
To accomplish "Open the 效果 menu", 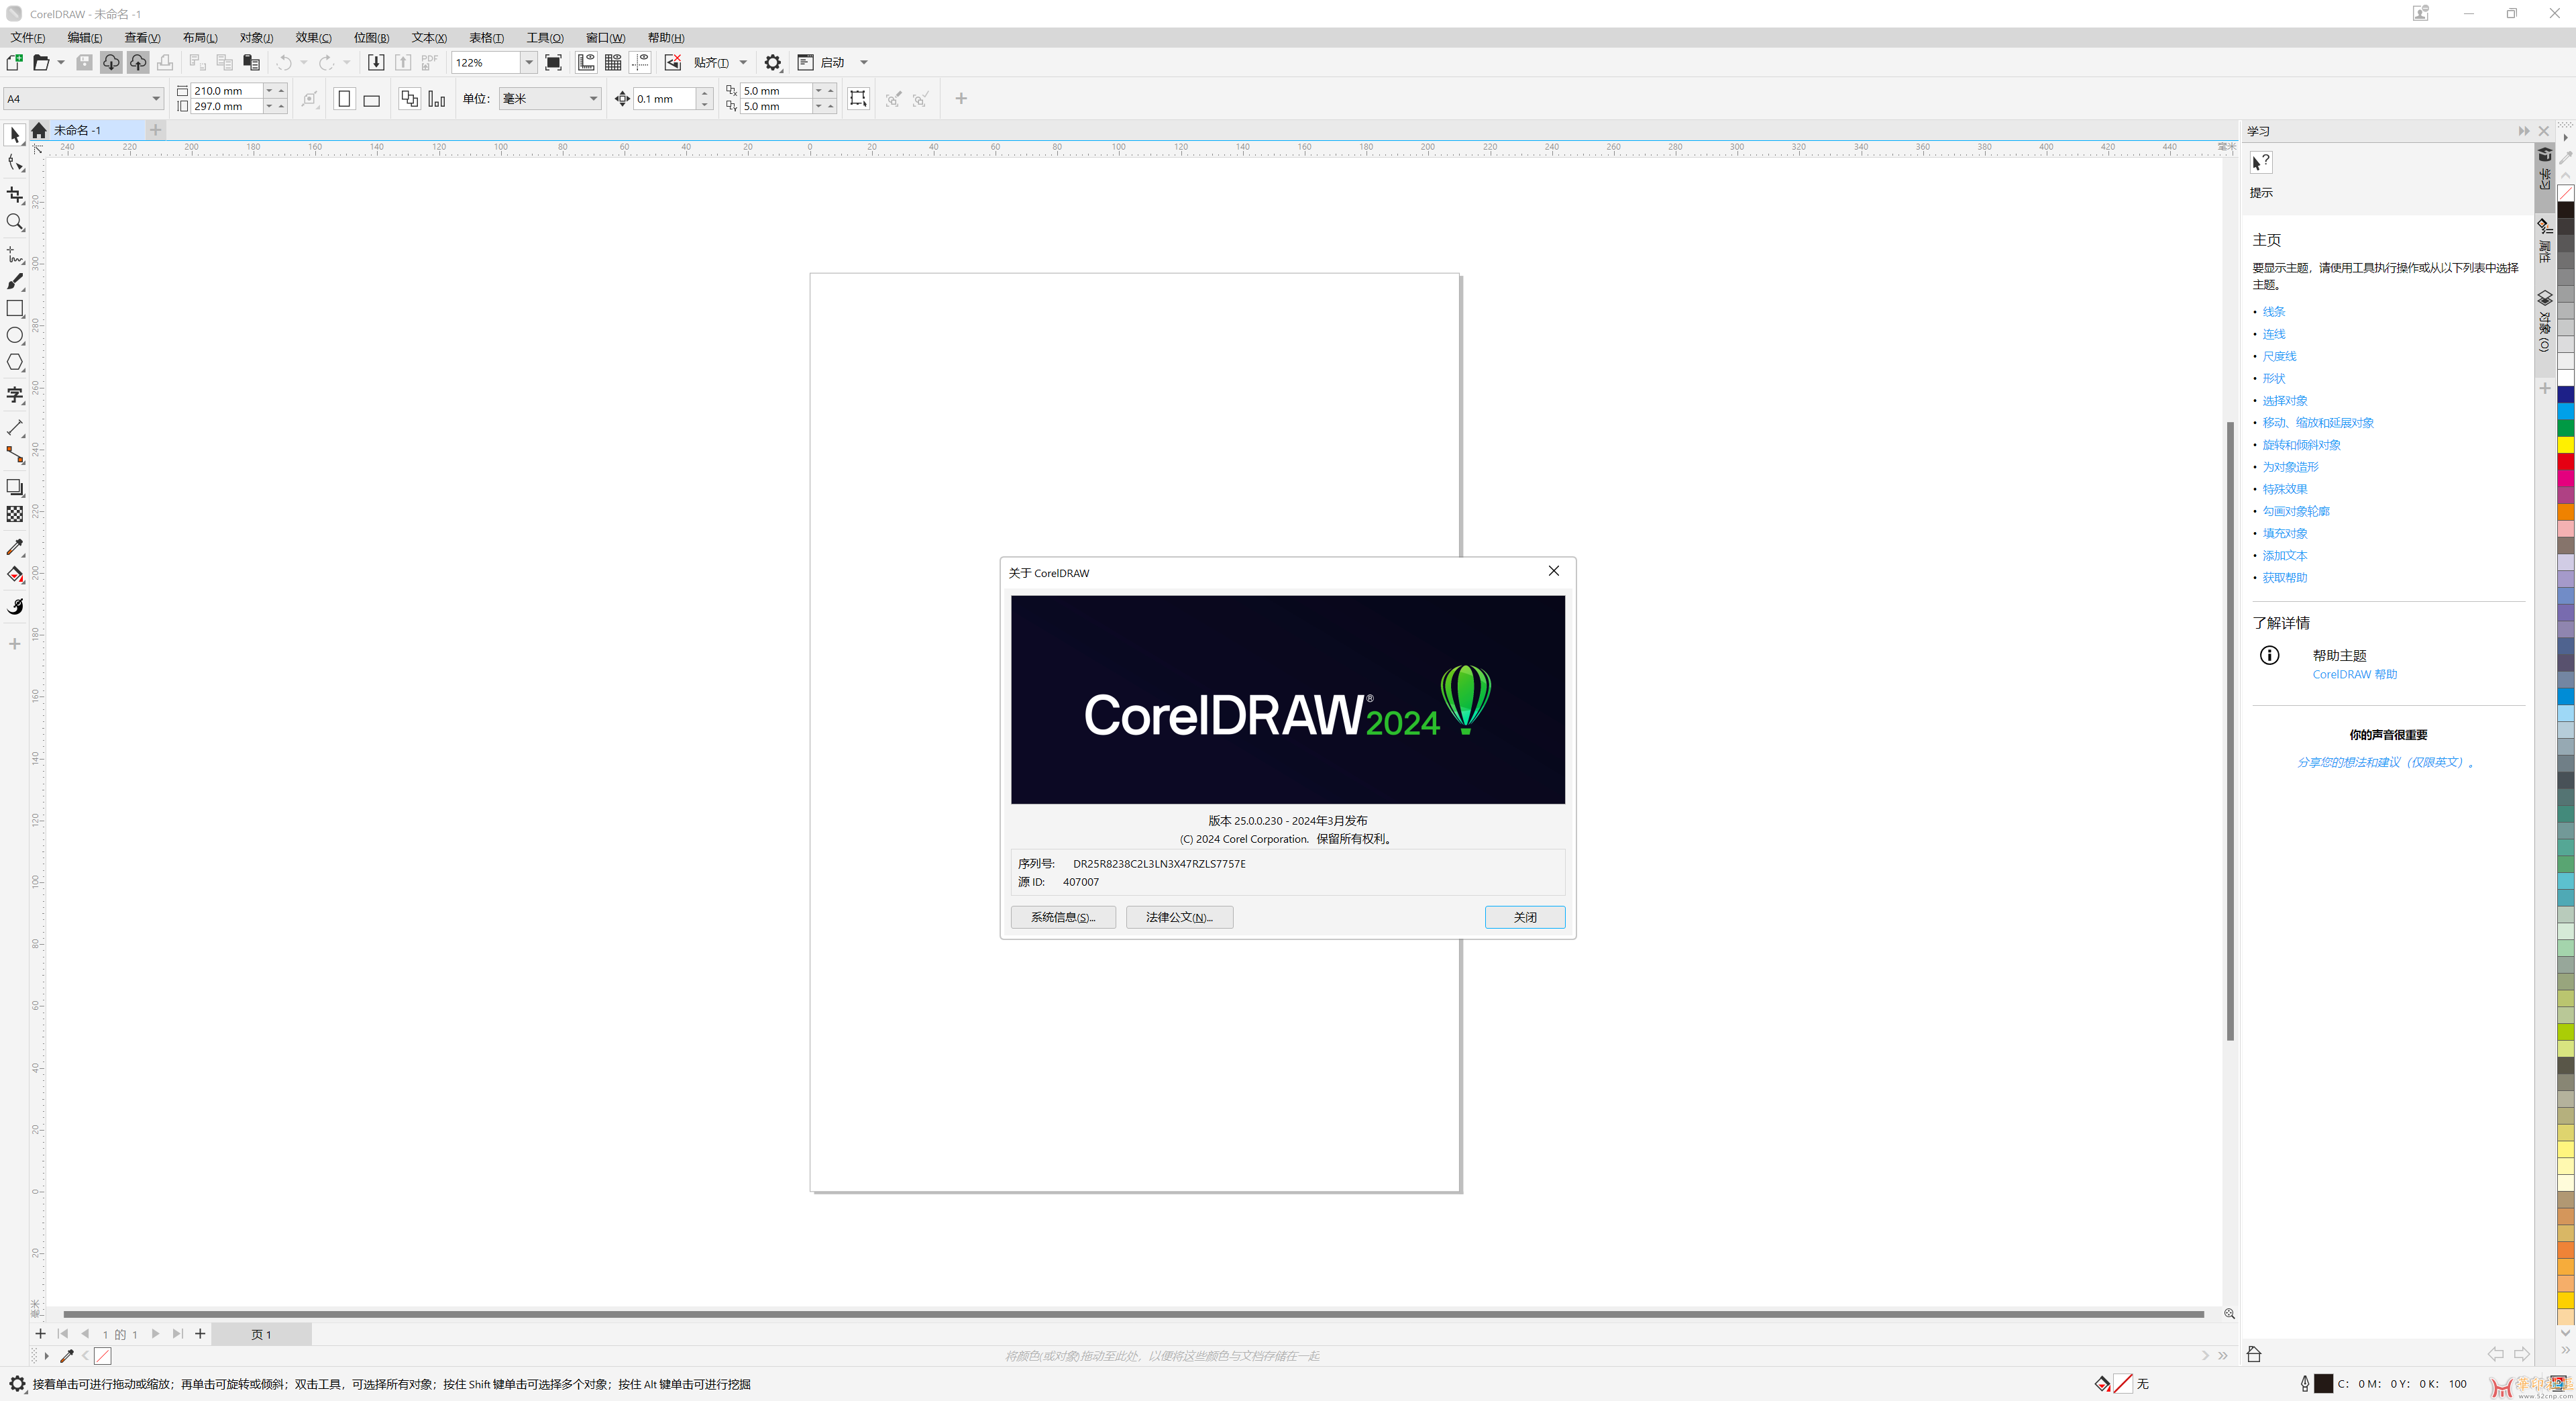I will (313, 38).
